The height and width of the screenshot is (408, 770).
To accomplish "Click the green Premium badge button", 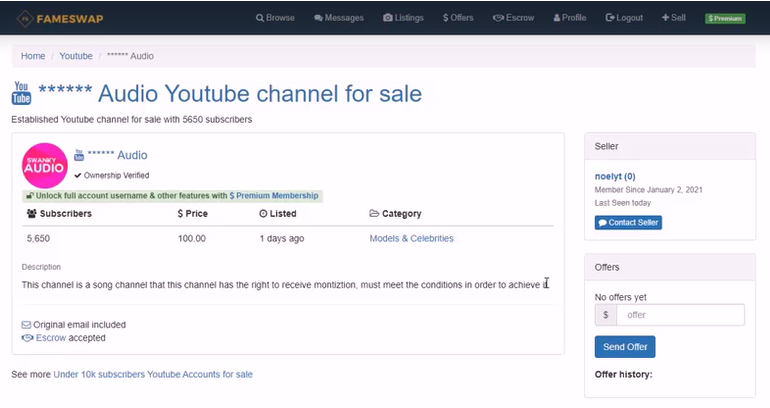I will pyautogui.click(x=725, y=18).
